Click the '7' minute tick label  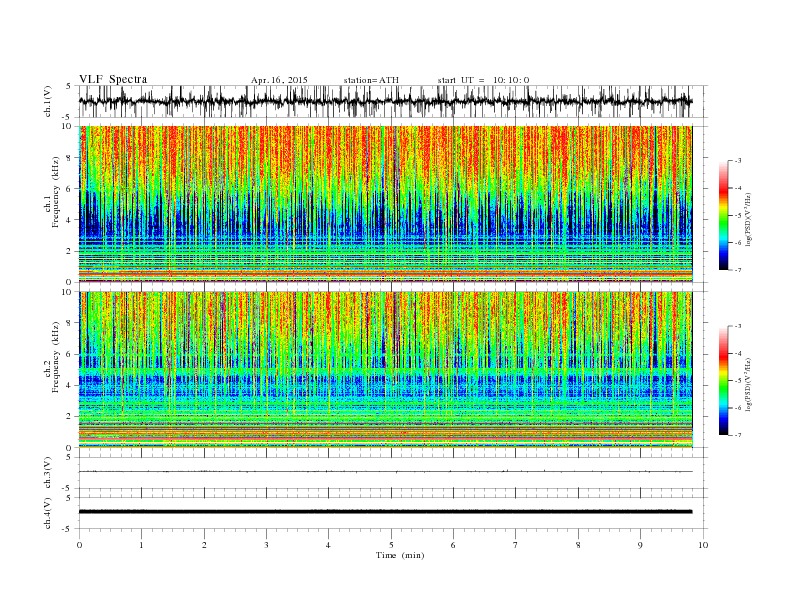click(x=516, y=545)
